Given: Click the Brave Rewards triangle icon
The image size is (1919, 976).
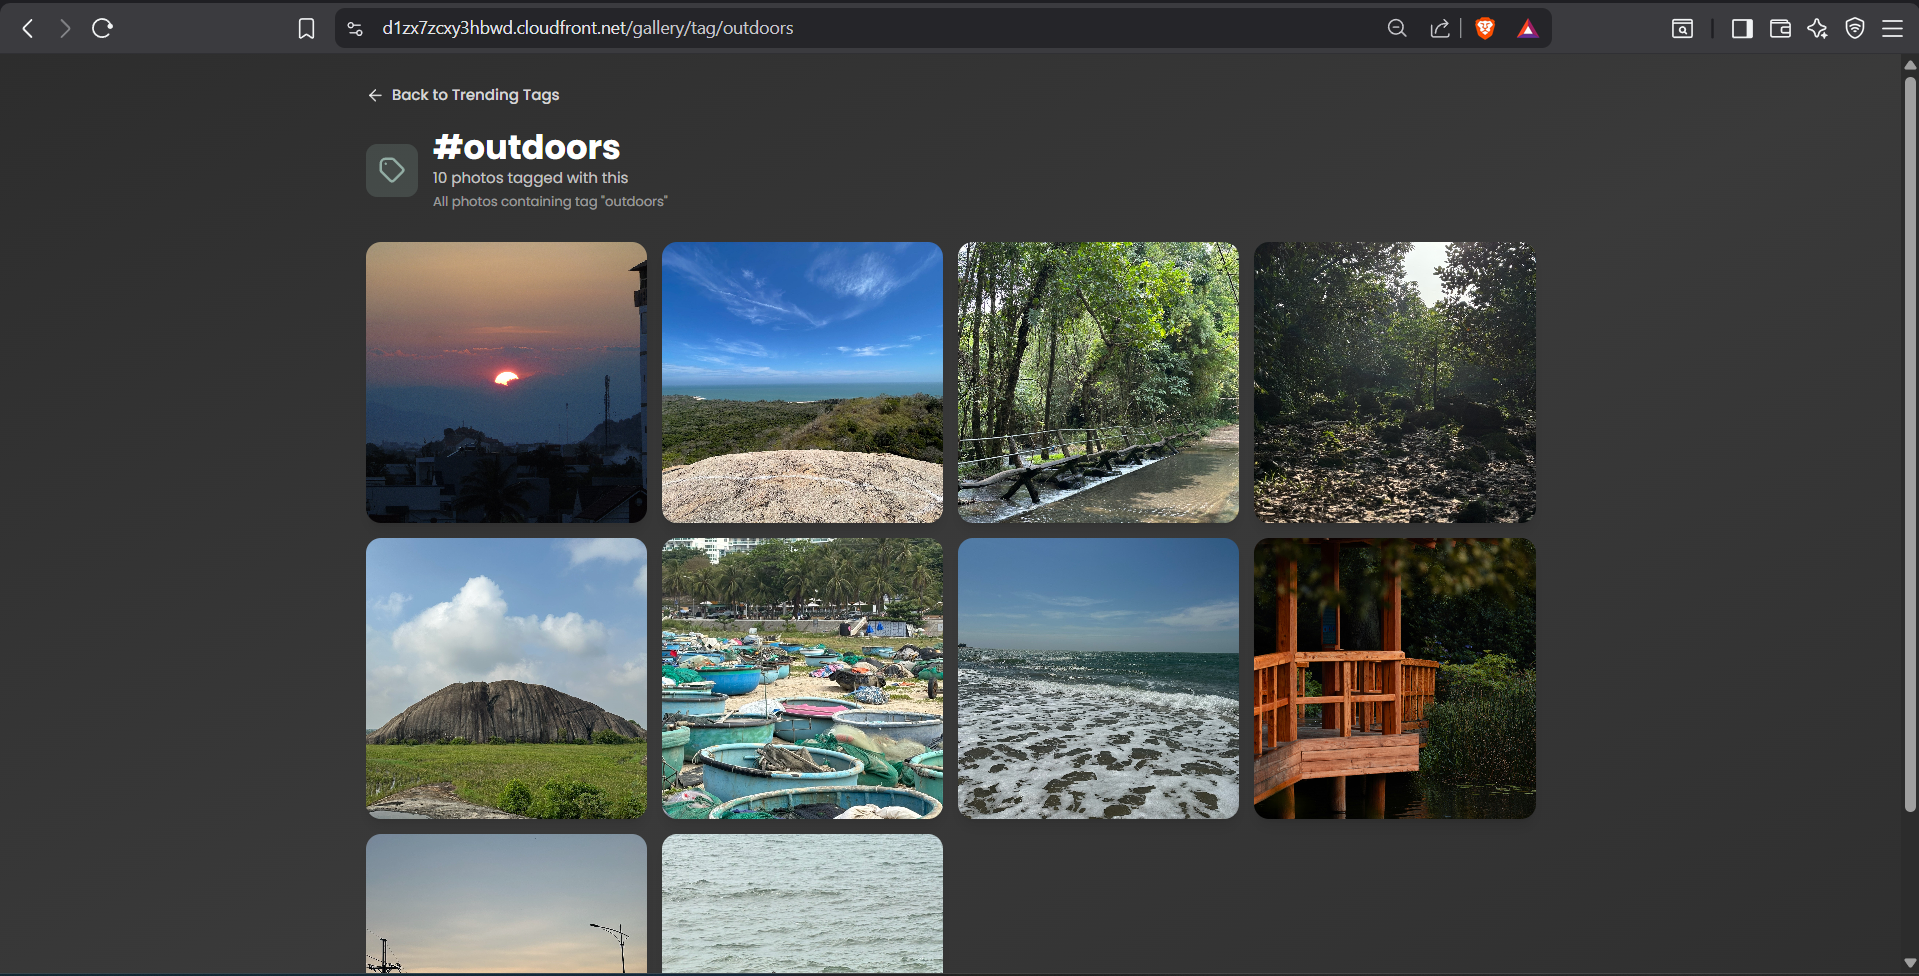Looking at the screenshot, I should click(1528, 28).
